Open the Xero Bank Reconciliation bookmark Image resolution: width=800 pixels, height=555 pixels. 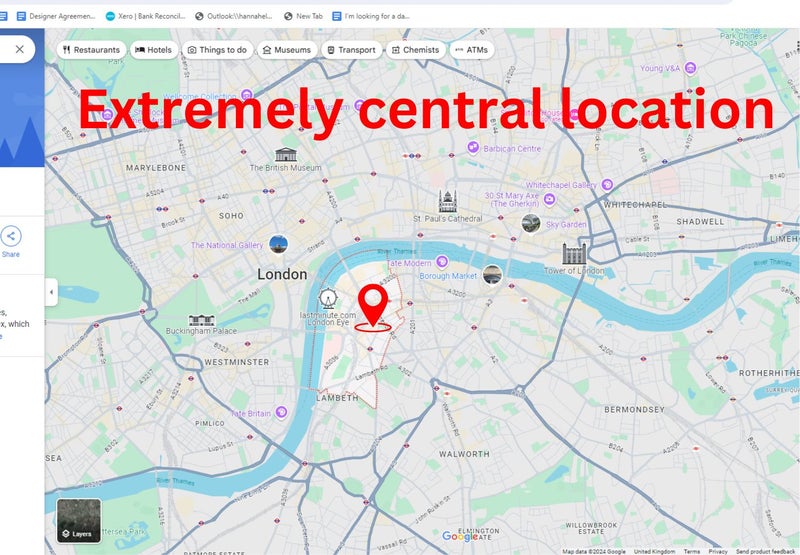coord(145,16)
